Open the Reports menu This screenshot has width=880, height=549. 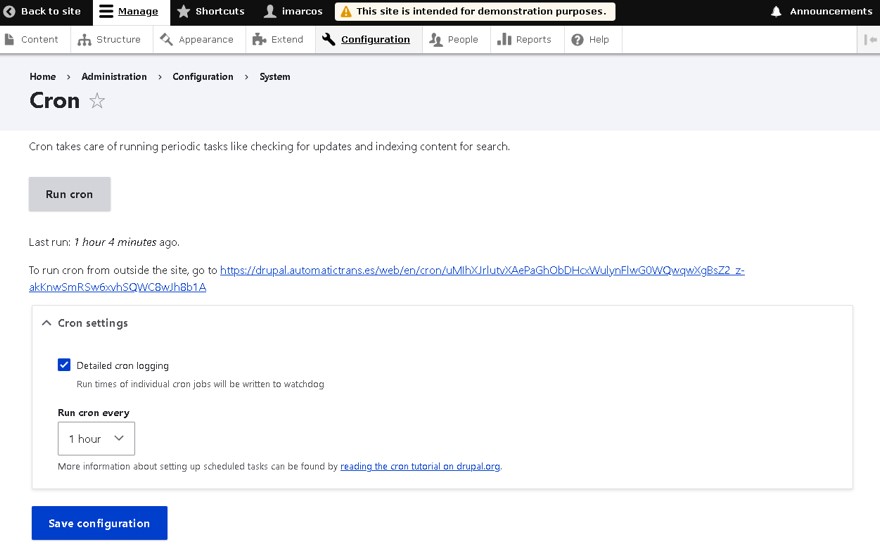(525, 40)
